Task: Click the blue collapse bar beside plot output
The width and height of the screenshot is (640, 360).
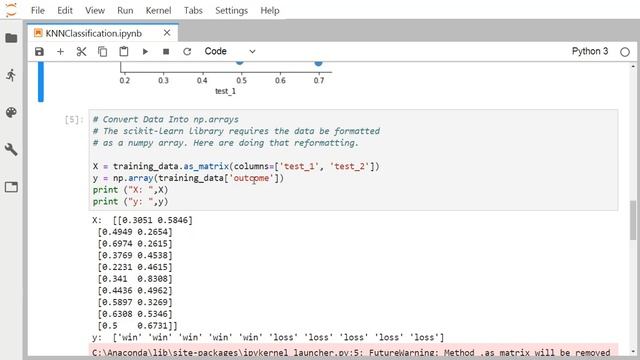Action: pos(41,82)
